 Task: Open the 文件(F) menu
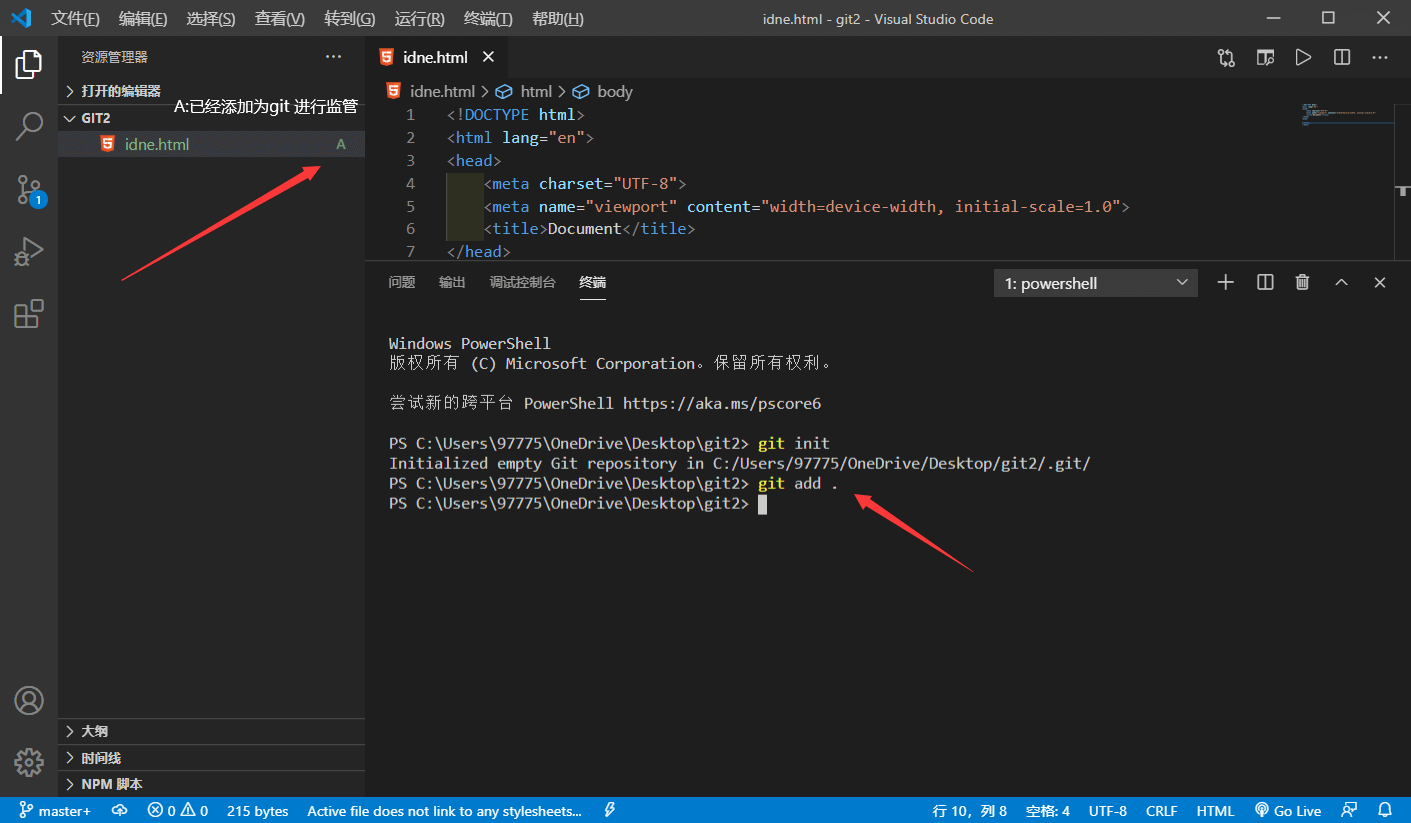76,19
